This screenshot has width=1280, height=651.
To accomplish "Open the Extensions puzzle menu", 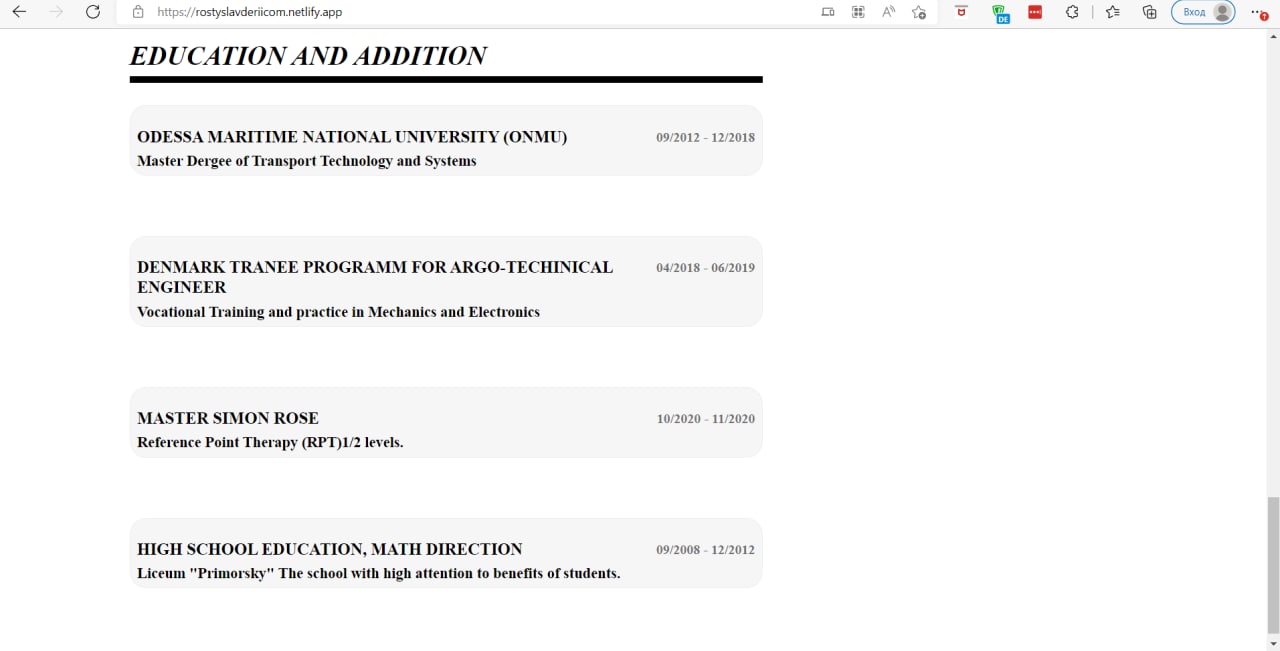I will point(1072,12).
